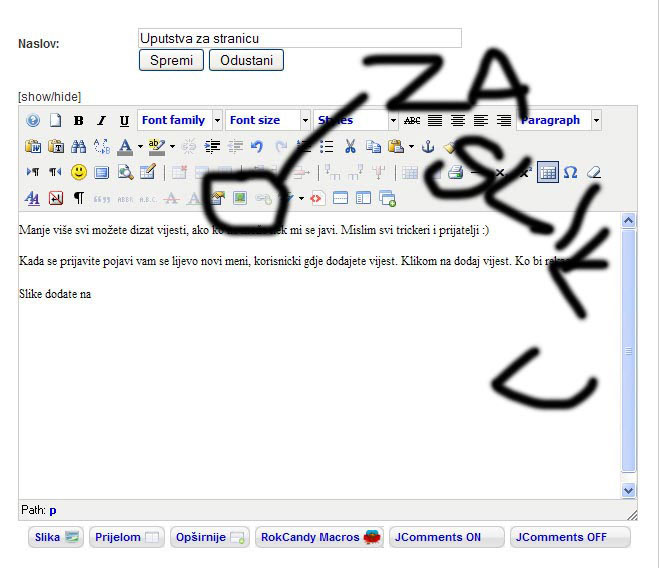The image size is (659, 568).
Task: Open the Paragraph format dropdown
Action: 558,120
